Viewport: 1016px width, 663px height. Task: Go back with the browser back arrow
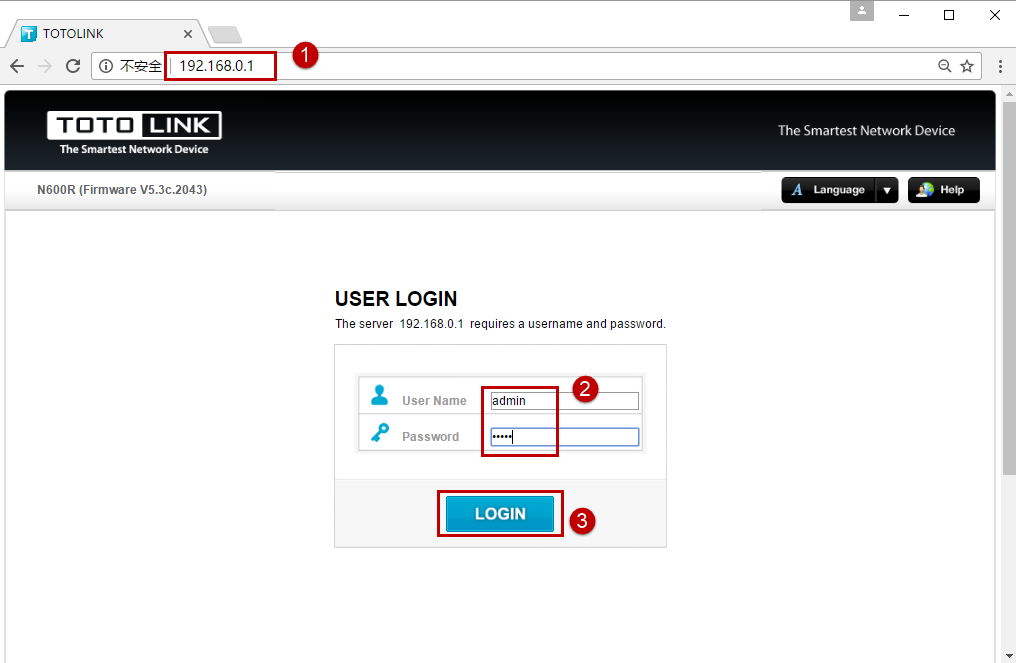tap(17, 66)
